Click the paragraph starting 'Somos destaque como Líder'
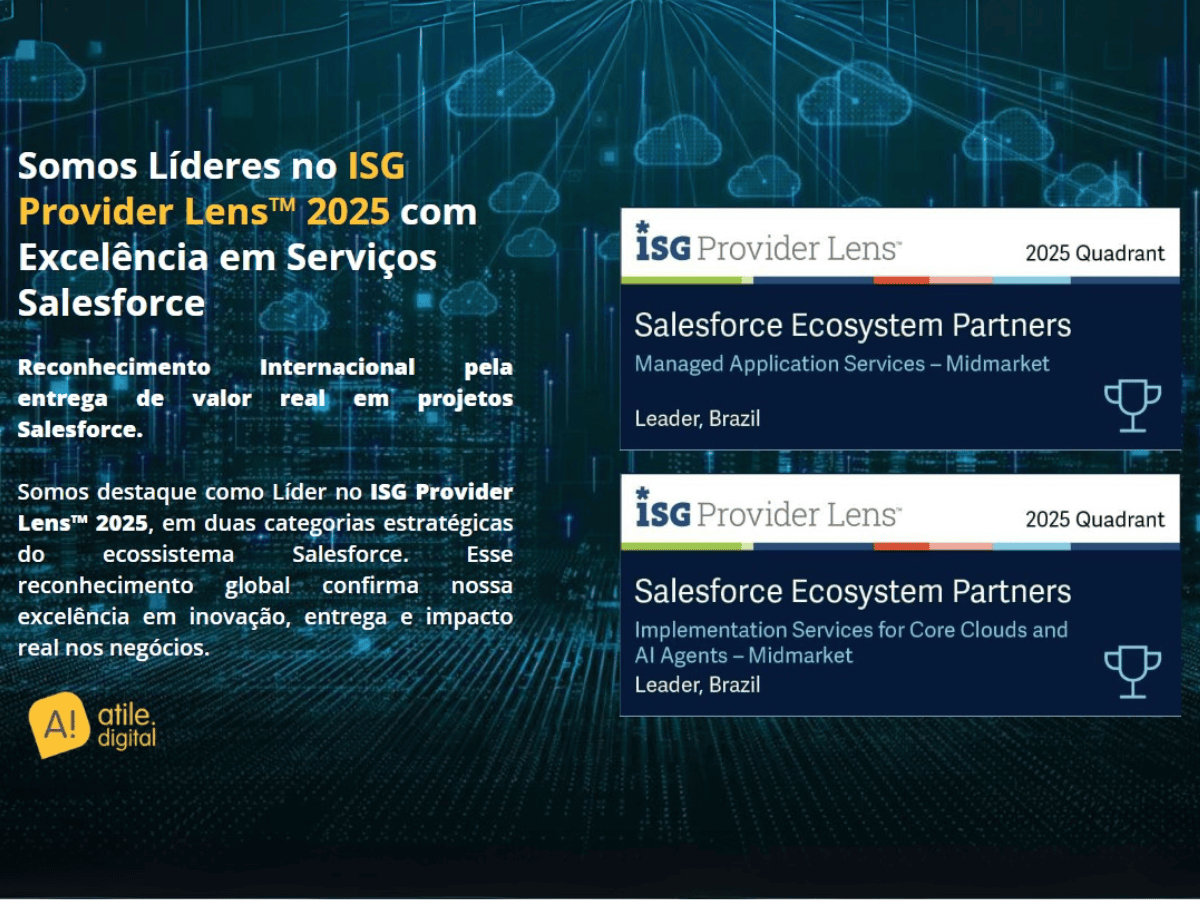1200x900 pixels. [x=265, y=569]
